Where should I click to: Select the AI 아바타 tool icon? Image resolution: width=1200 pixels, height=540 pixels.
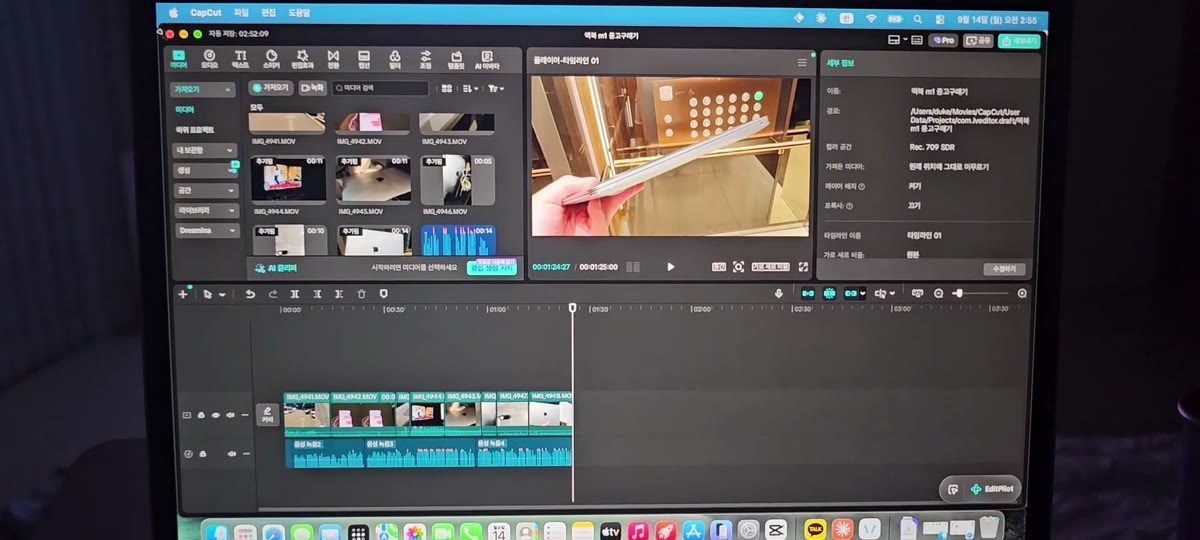point(487,59)
